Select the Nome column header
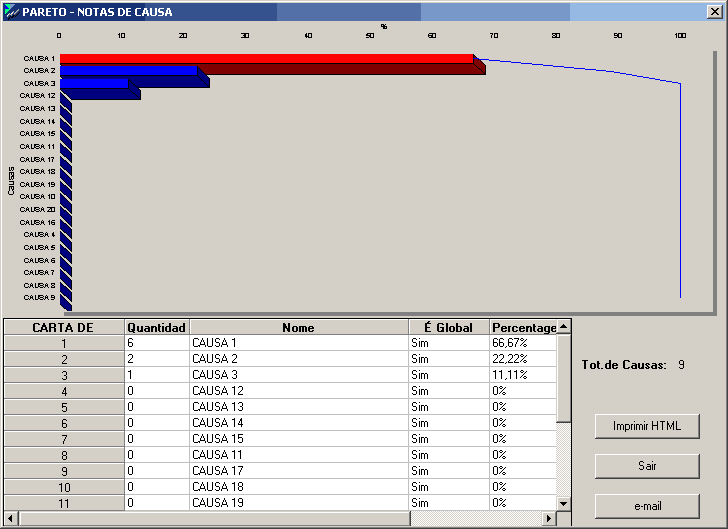728x529 pixels. tap(299, 327)
